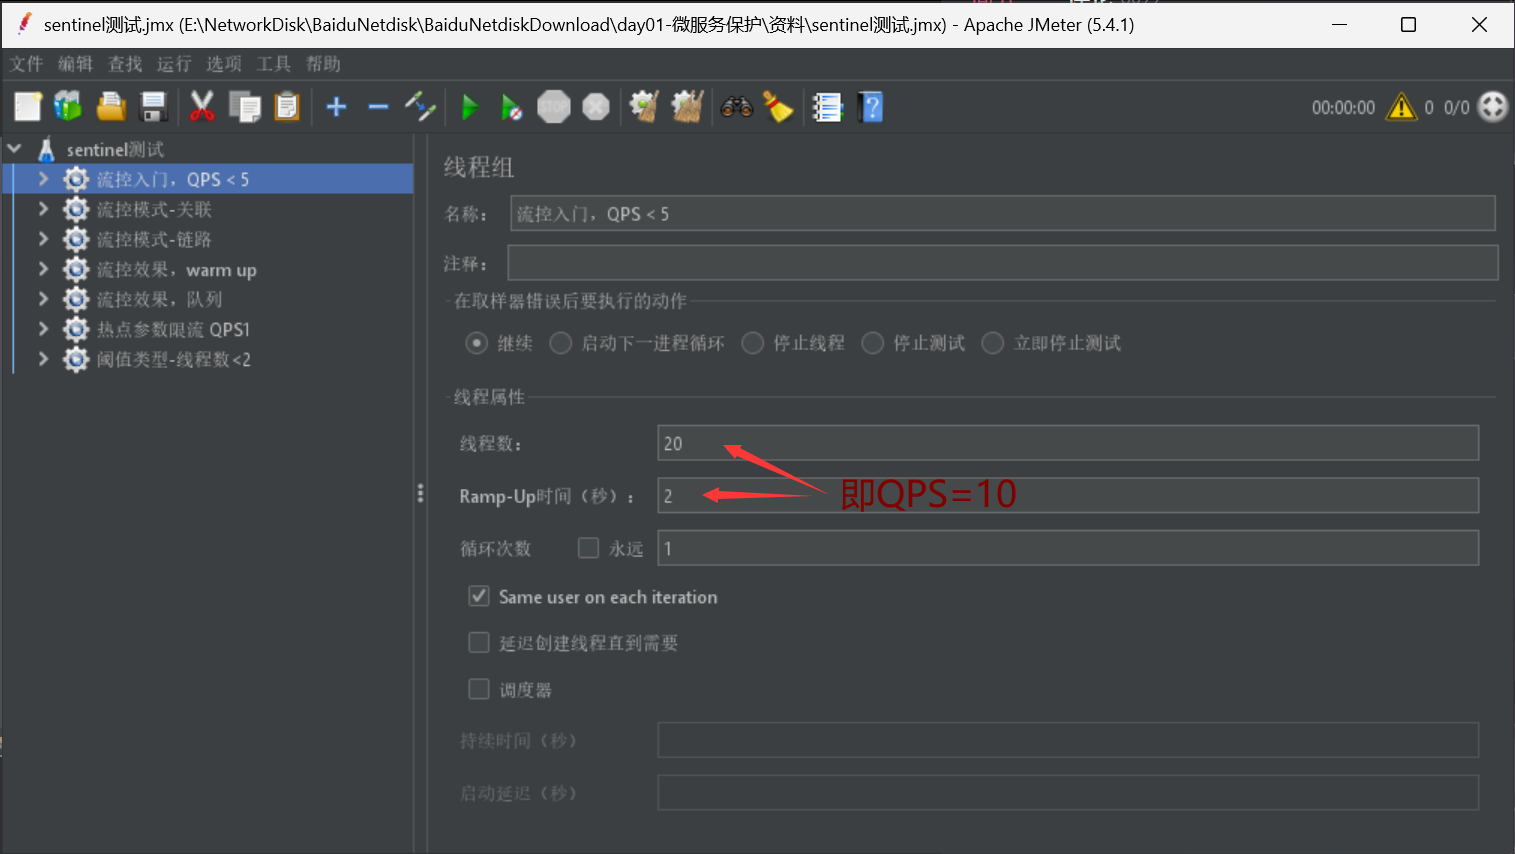Viewport: 1515px width, 854px height.
Task: Toggle the 永远 loop forever checkbox
Action: click(589, 548)
